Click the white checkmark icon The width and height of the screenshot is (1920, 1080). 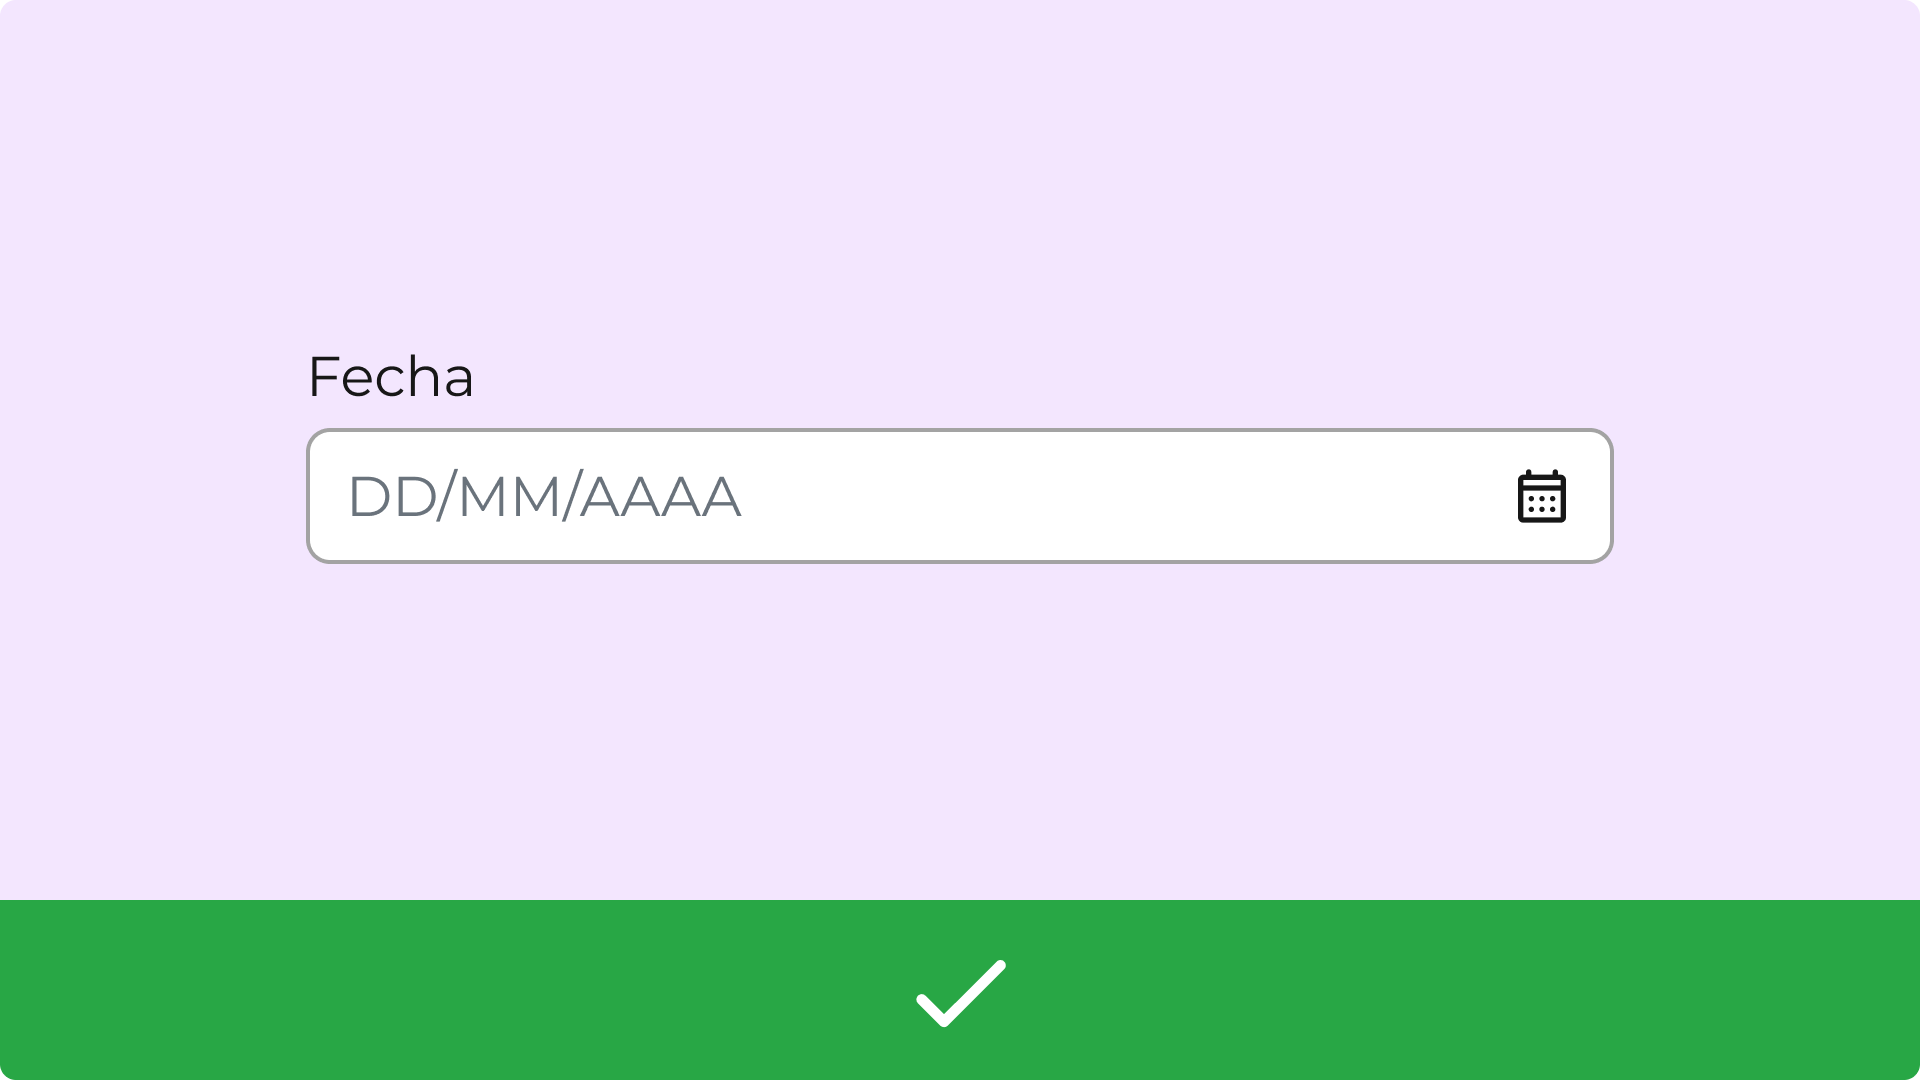pos(960,992)
